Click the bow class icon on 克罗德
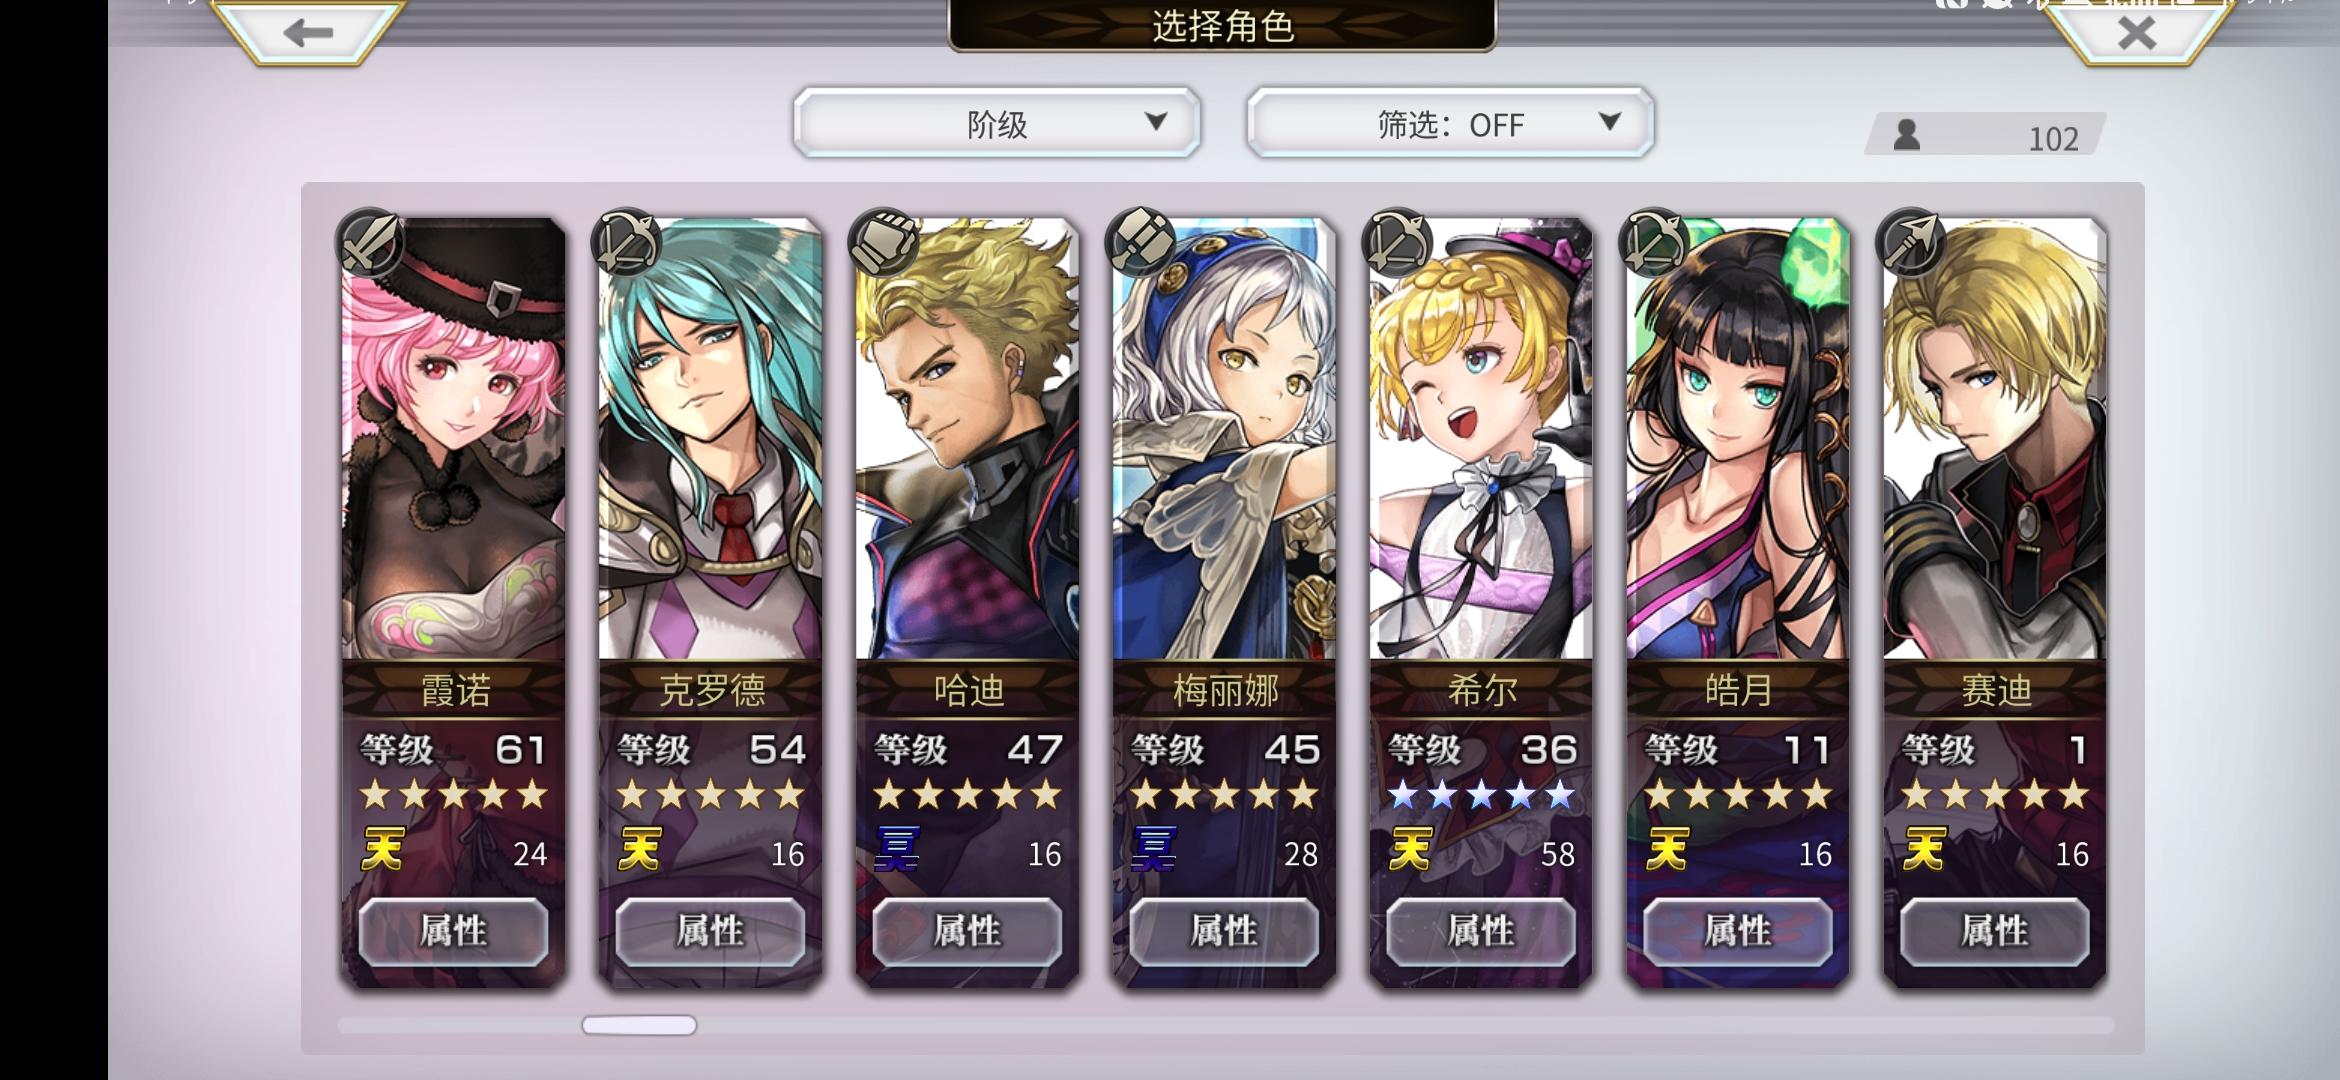This screenshot has width=2340, height=1080. tap(627, 243)
